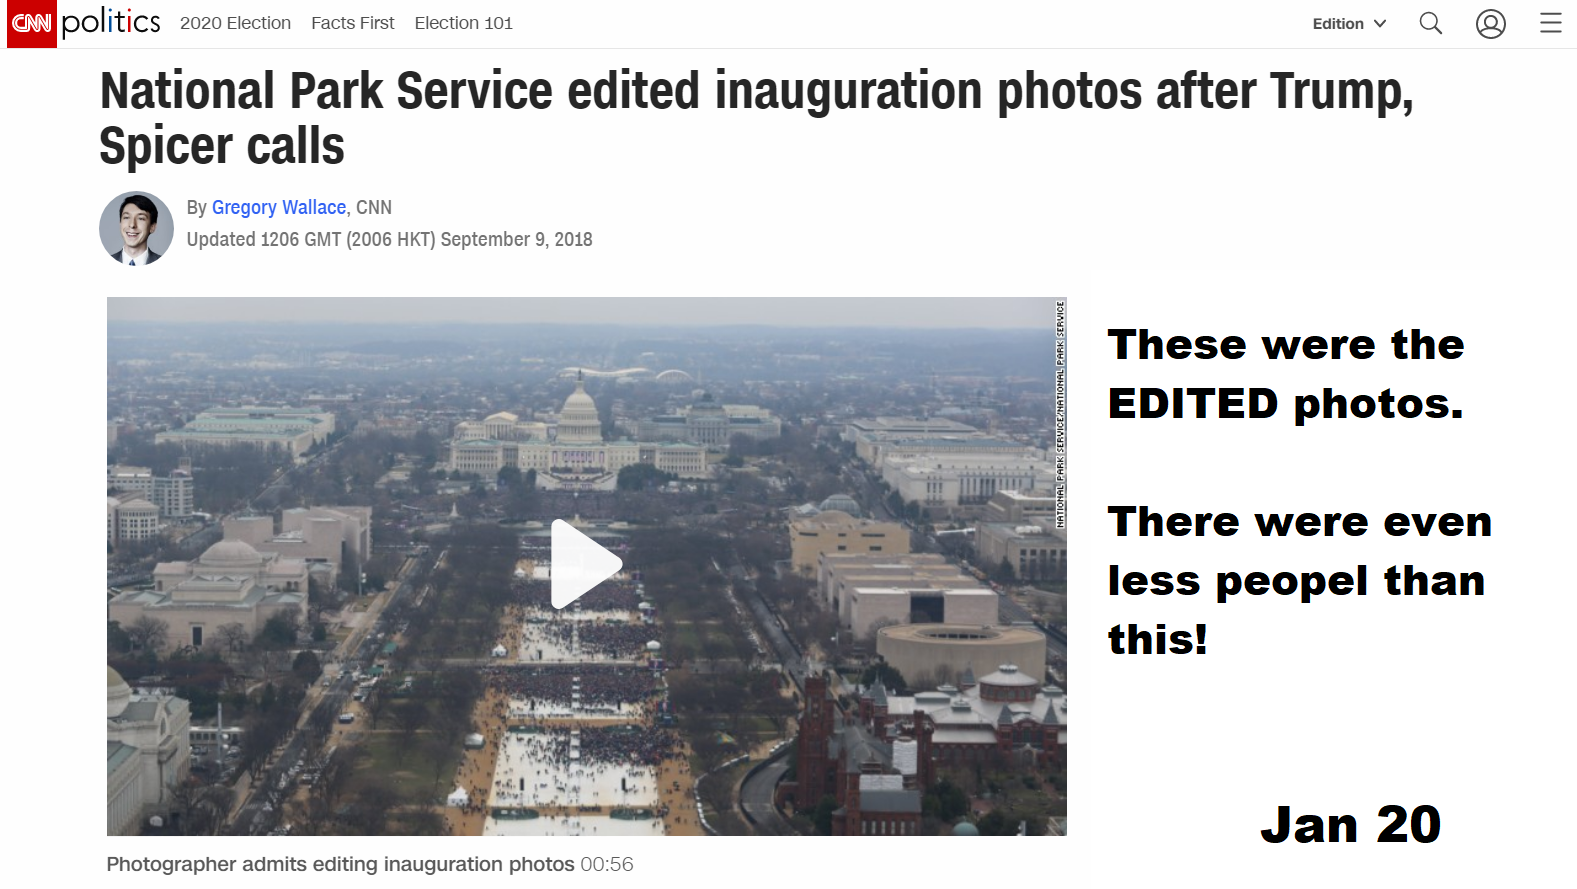Click the politics section label

tap(111, 22)
